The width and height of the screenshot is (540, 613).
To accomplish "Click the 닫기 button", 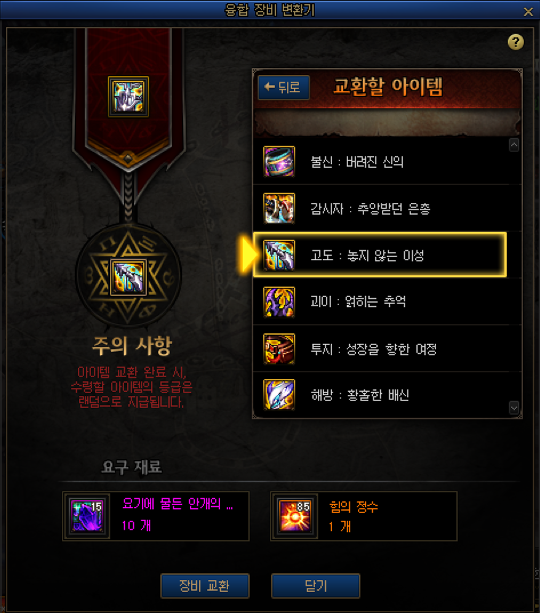I will [315, 586].
